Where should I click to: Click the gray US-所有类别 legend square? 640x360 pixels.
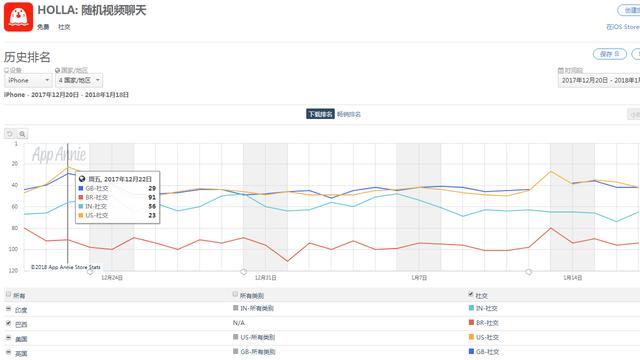point(236,337)
